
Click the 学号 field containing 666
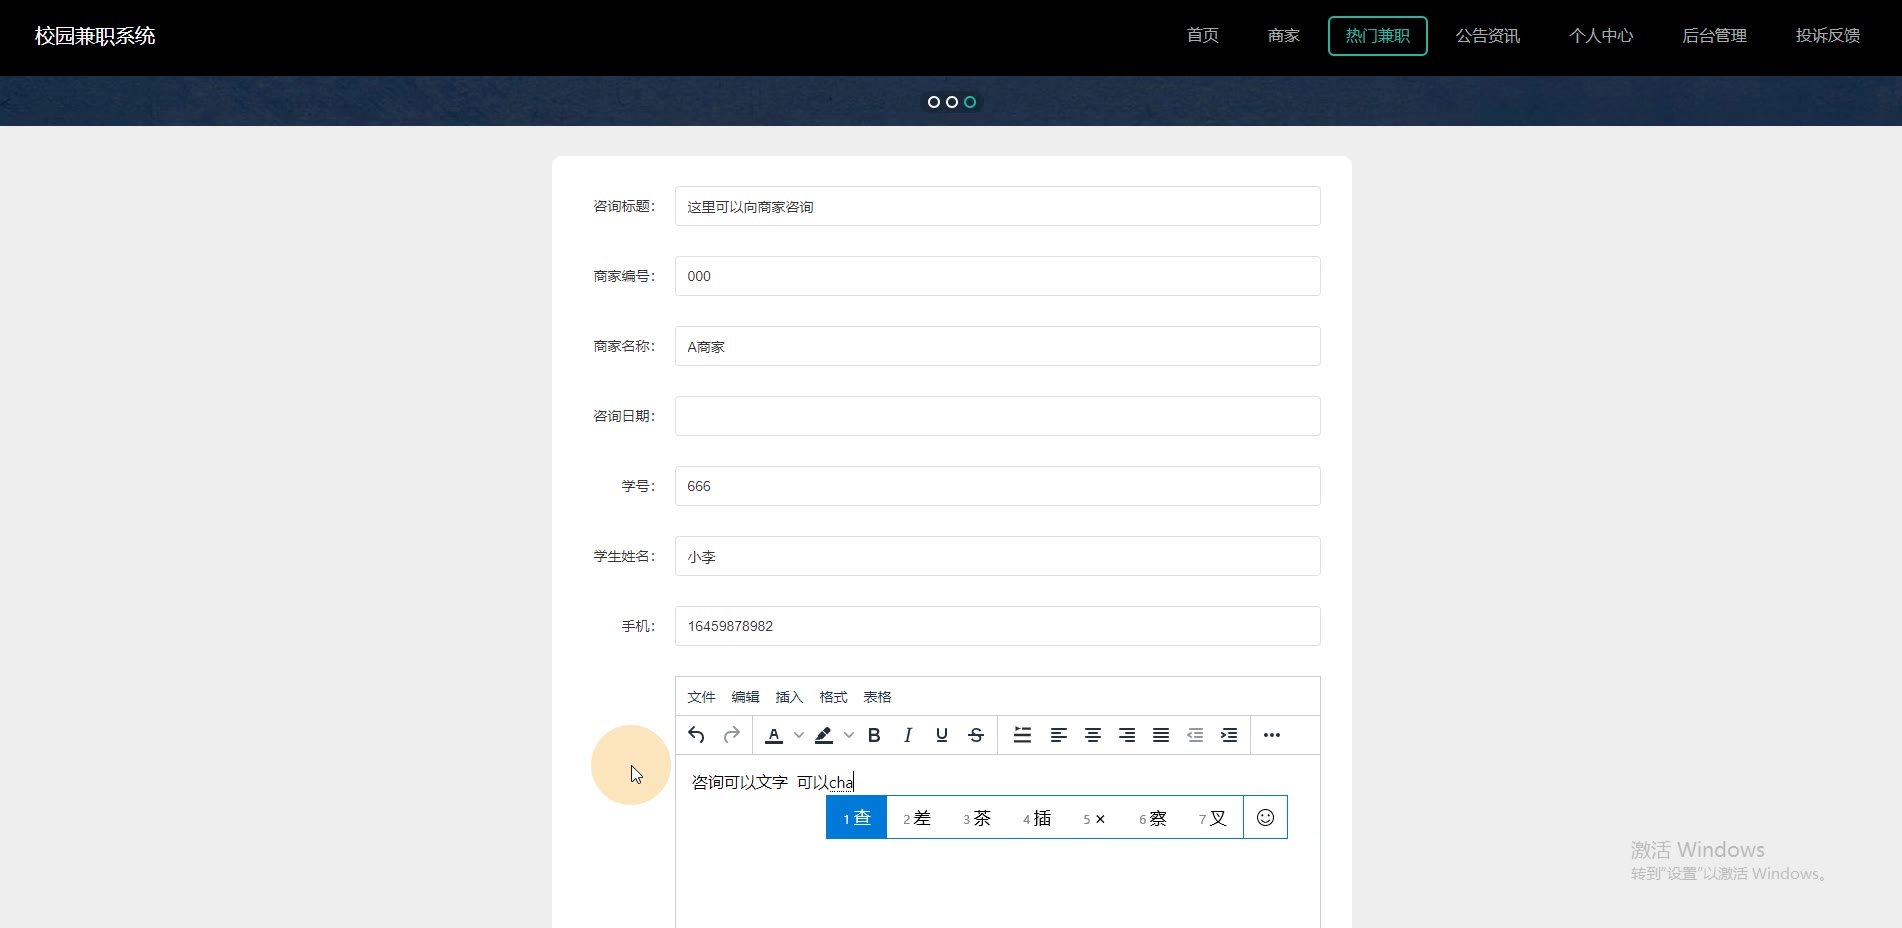tap(998, 486)
